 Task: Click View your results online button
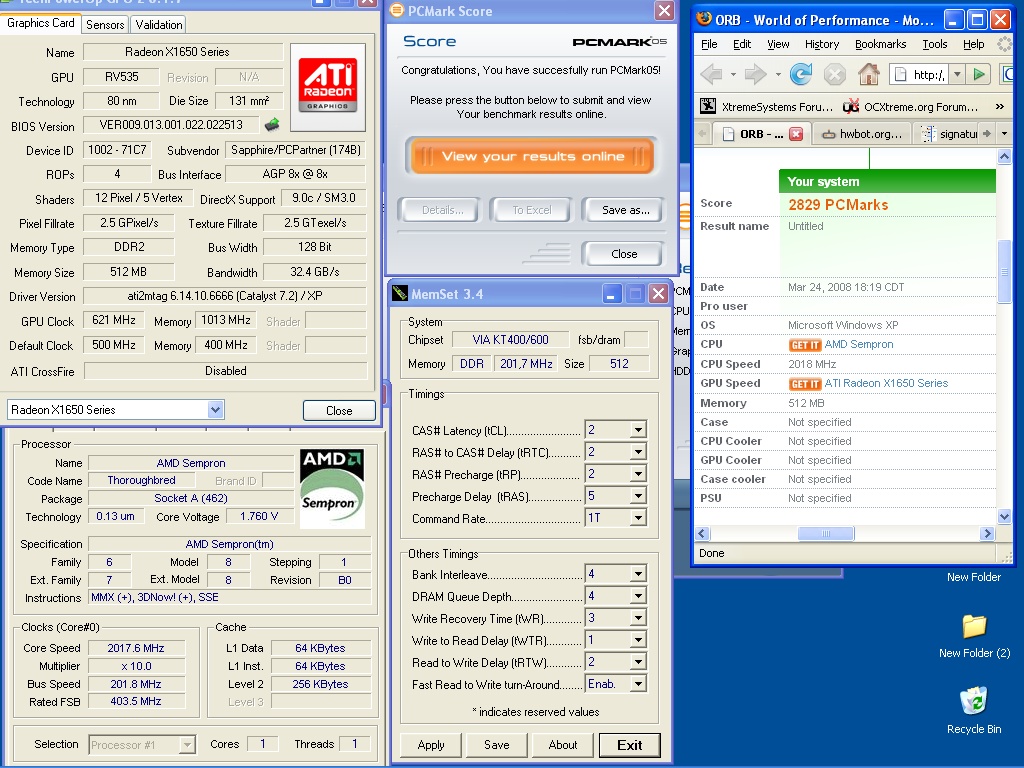pyautogui.click(x=532, y=156)
